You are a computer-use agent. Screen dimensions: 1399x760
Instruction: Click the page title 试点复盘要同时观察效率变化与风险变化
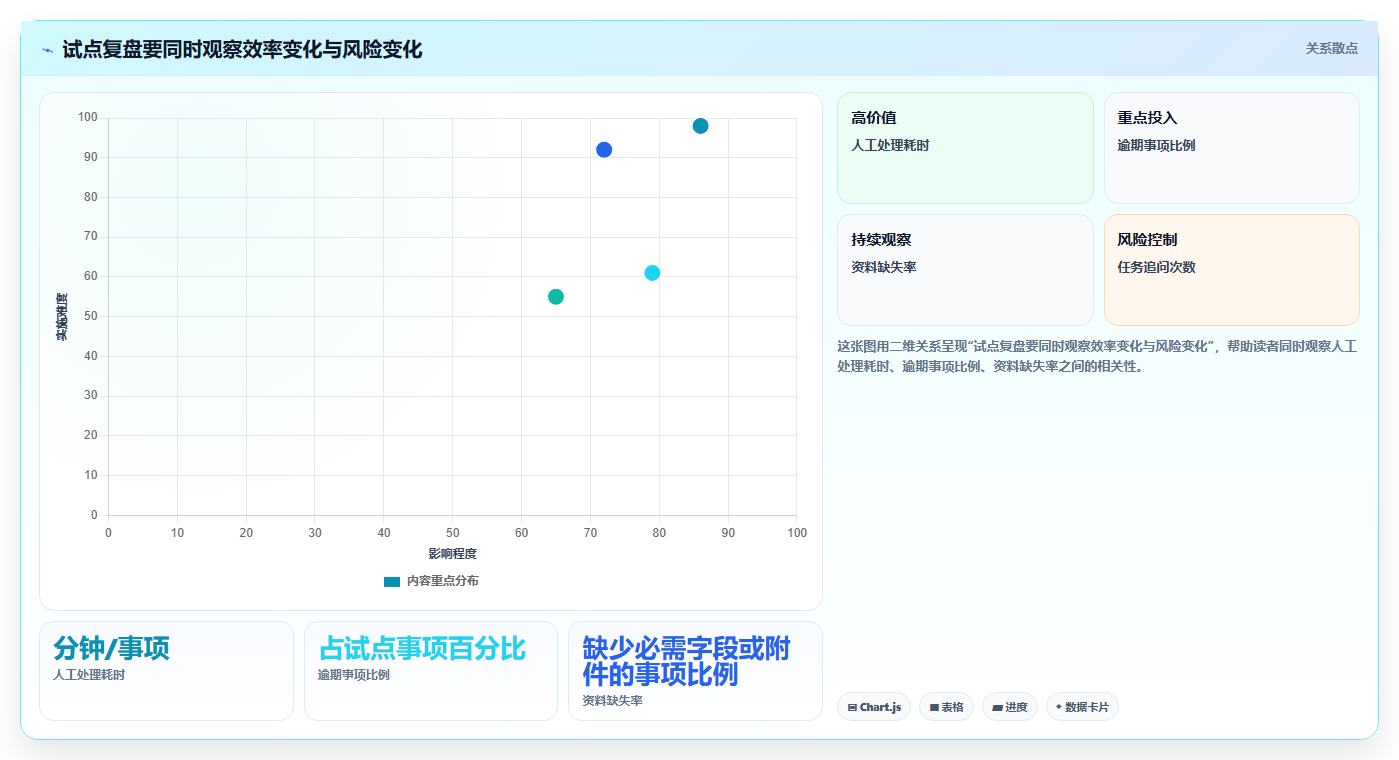[x=242, y=49]
